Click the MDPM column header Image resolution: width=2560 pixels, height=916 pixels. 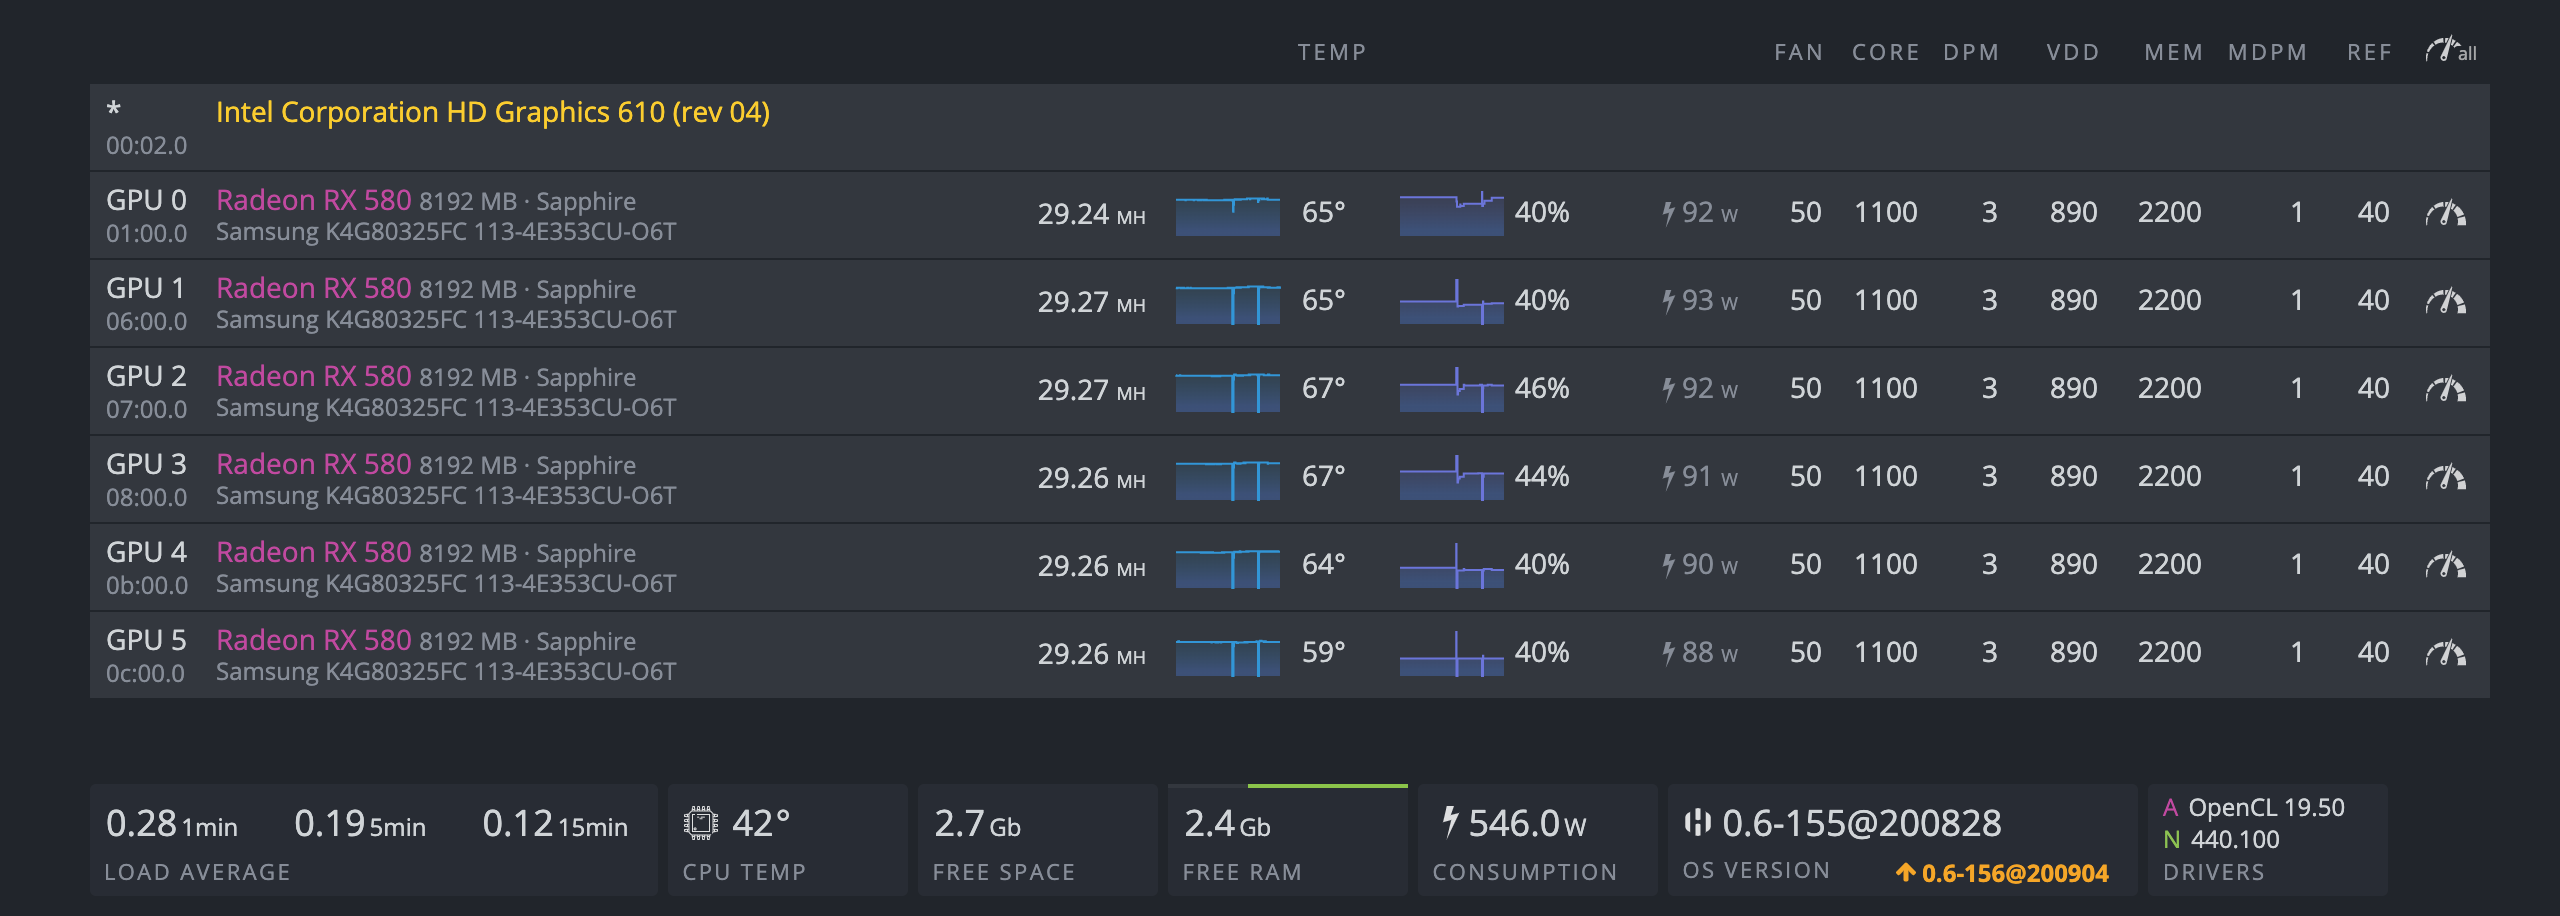point(2267,52)
